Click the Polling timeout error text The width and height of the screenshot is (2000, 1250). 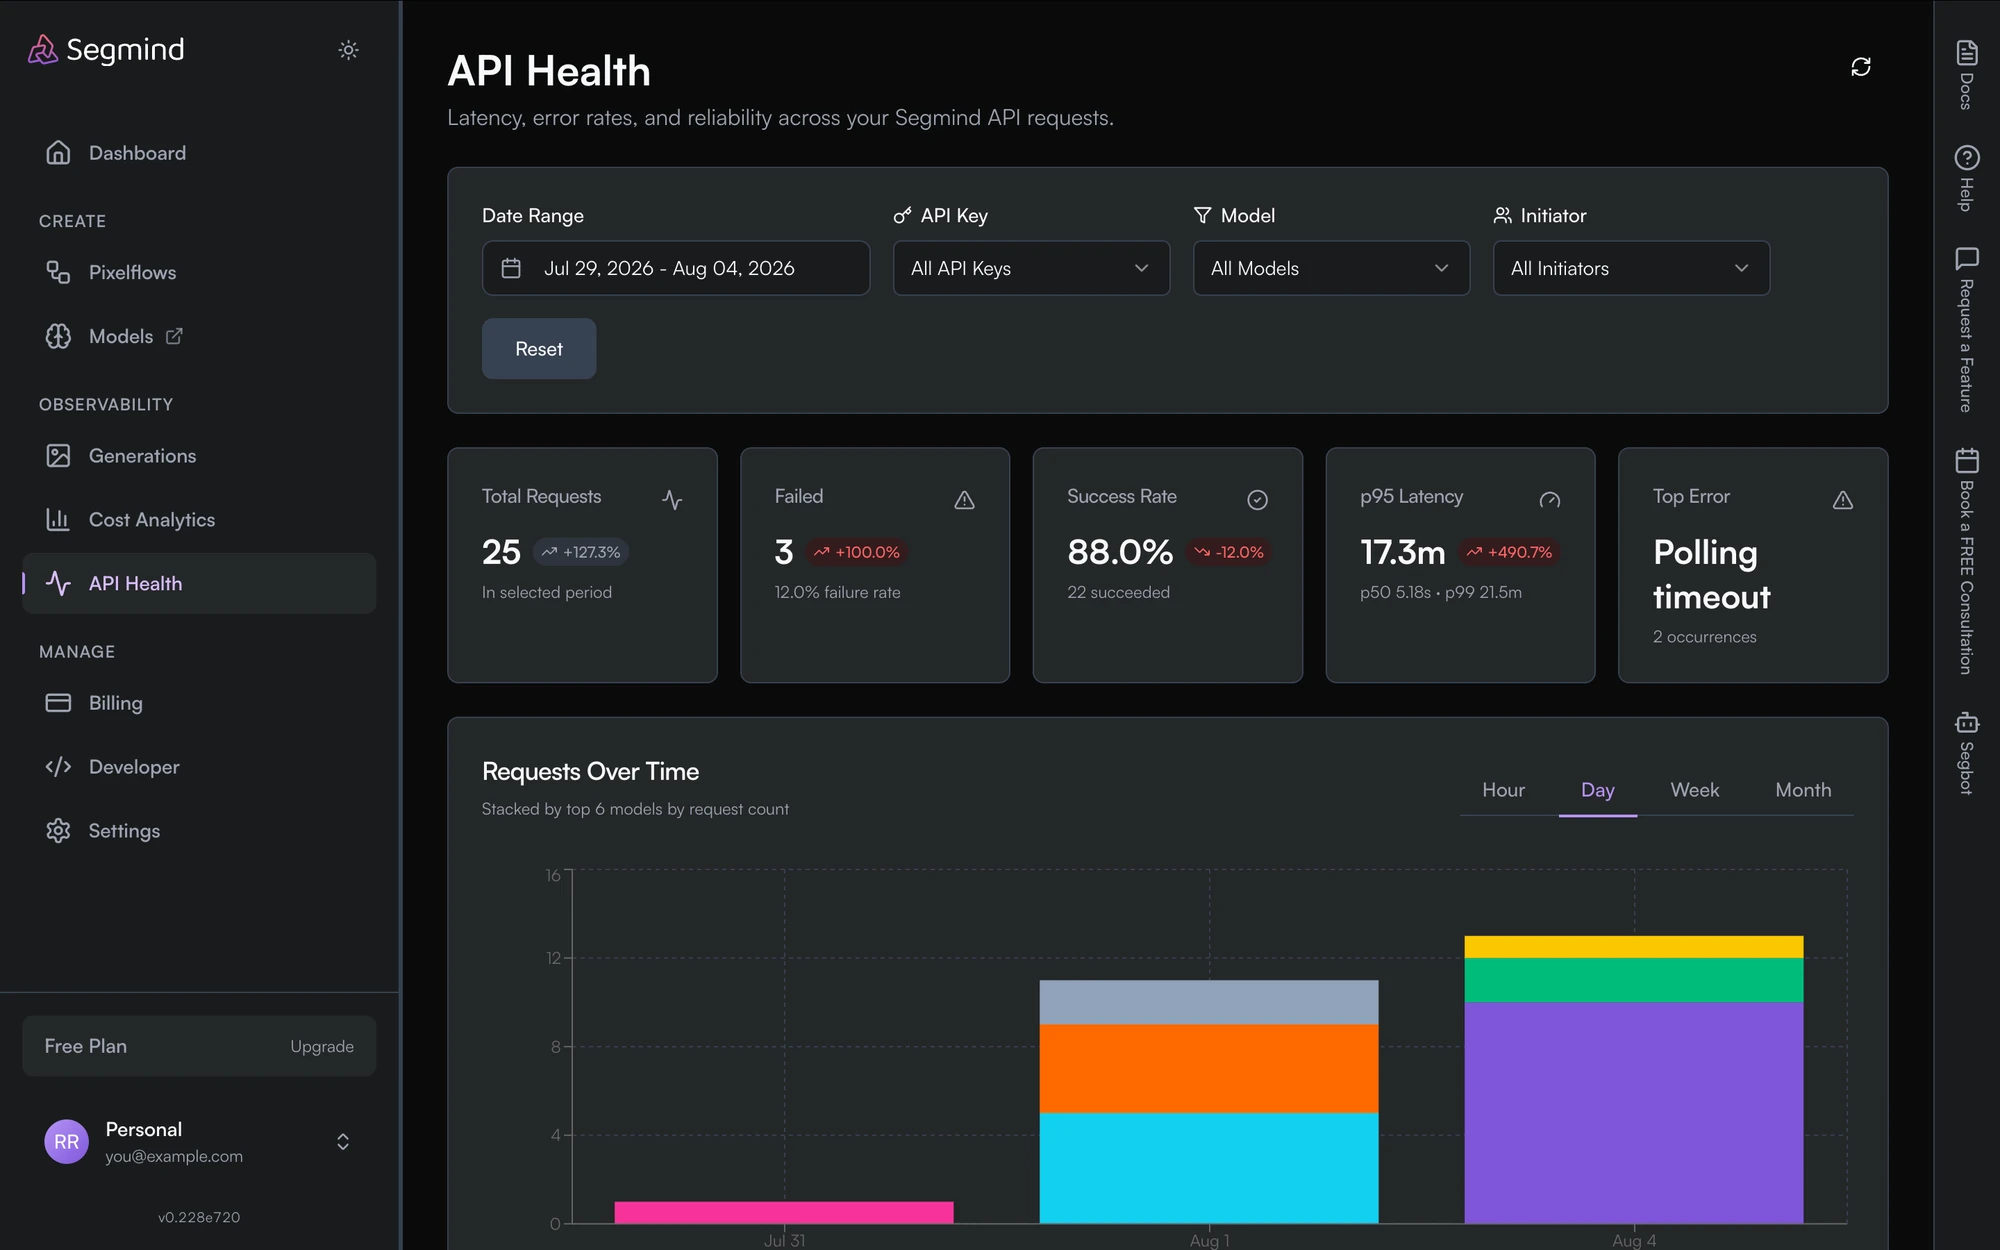click(x=1711, y=574)
